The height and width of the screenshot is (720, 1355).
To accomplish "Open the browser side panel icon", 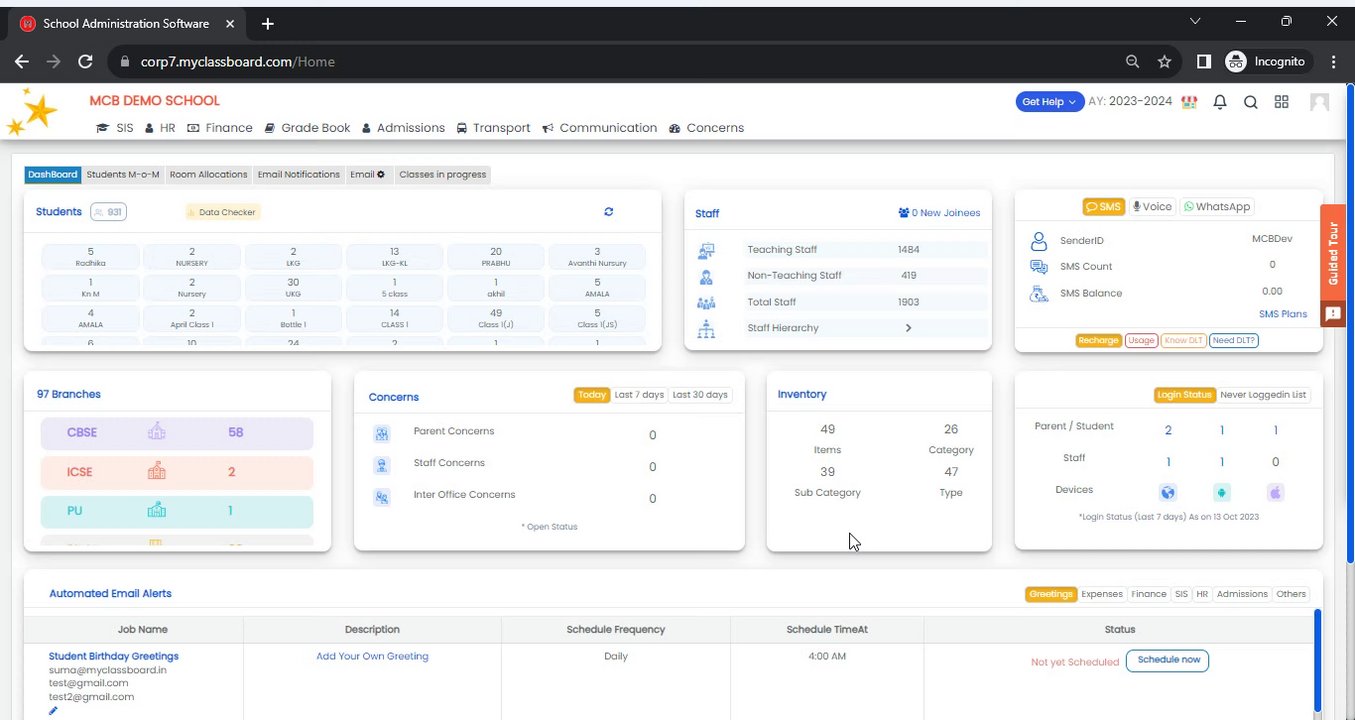I will (x=1204, y=62).
